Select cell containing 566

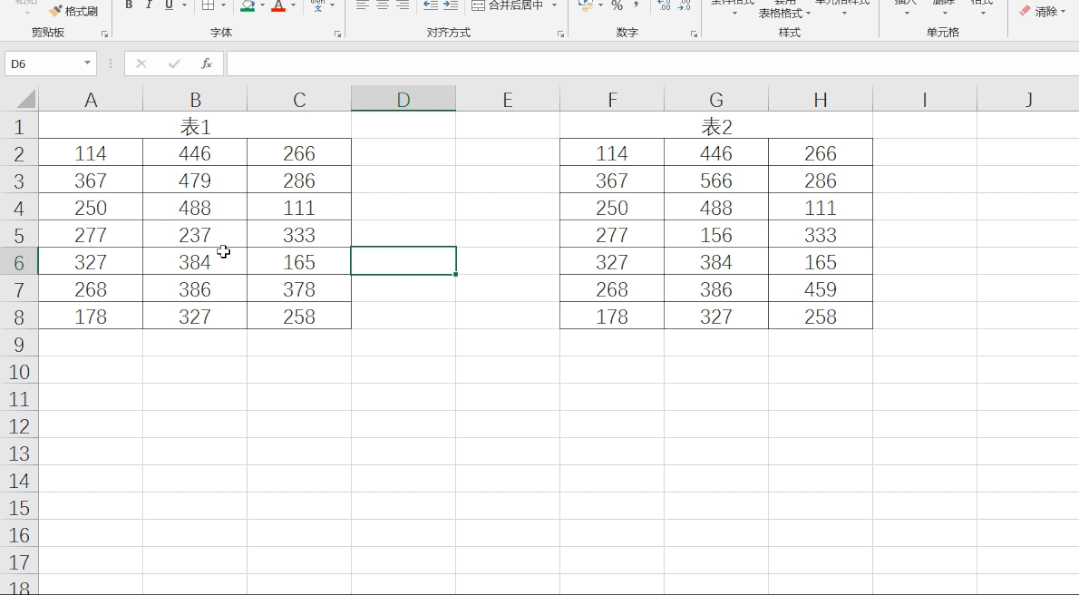click(716, 180)
